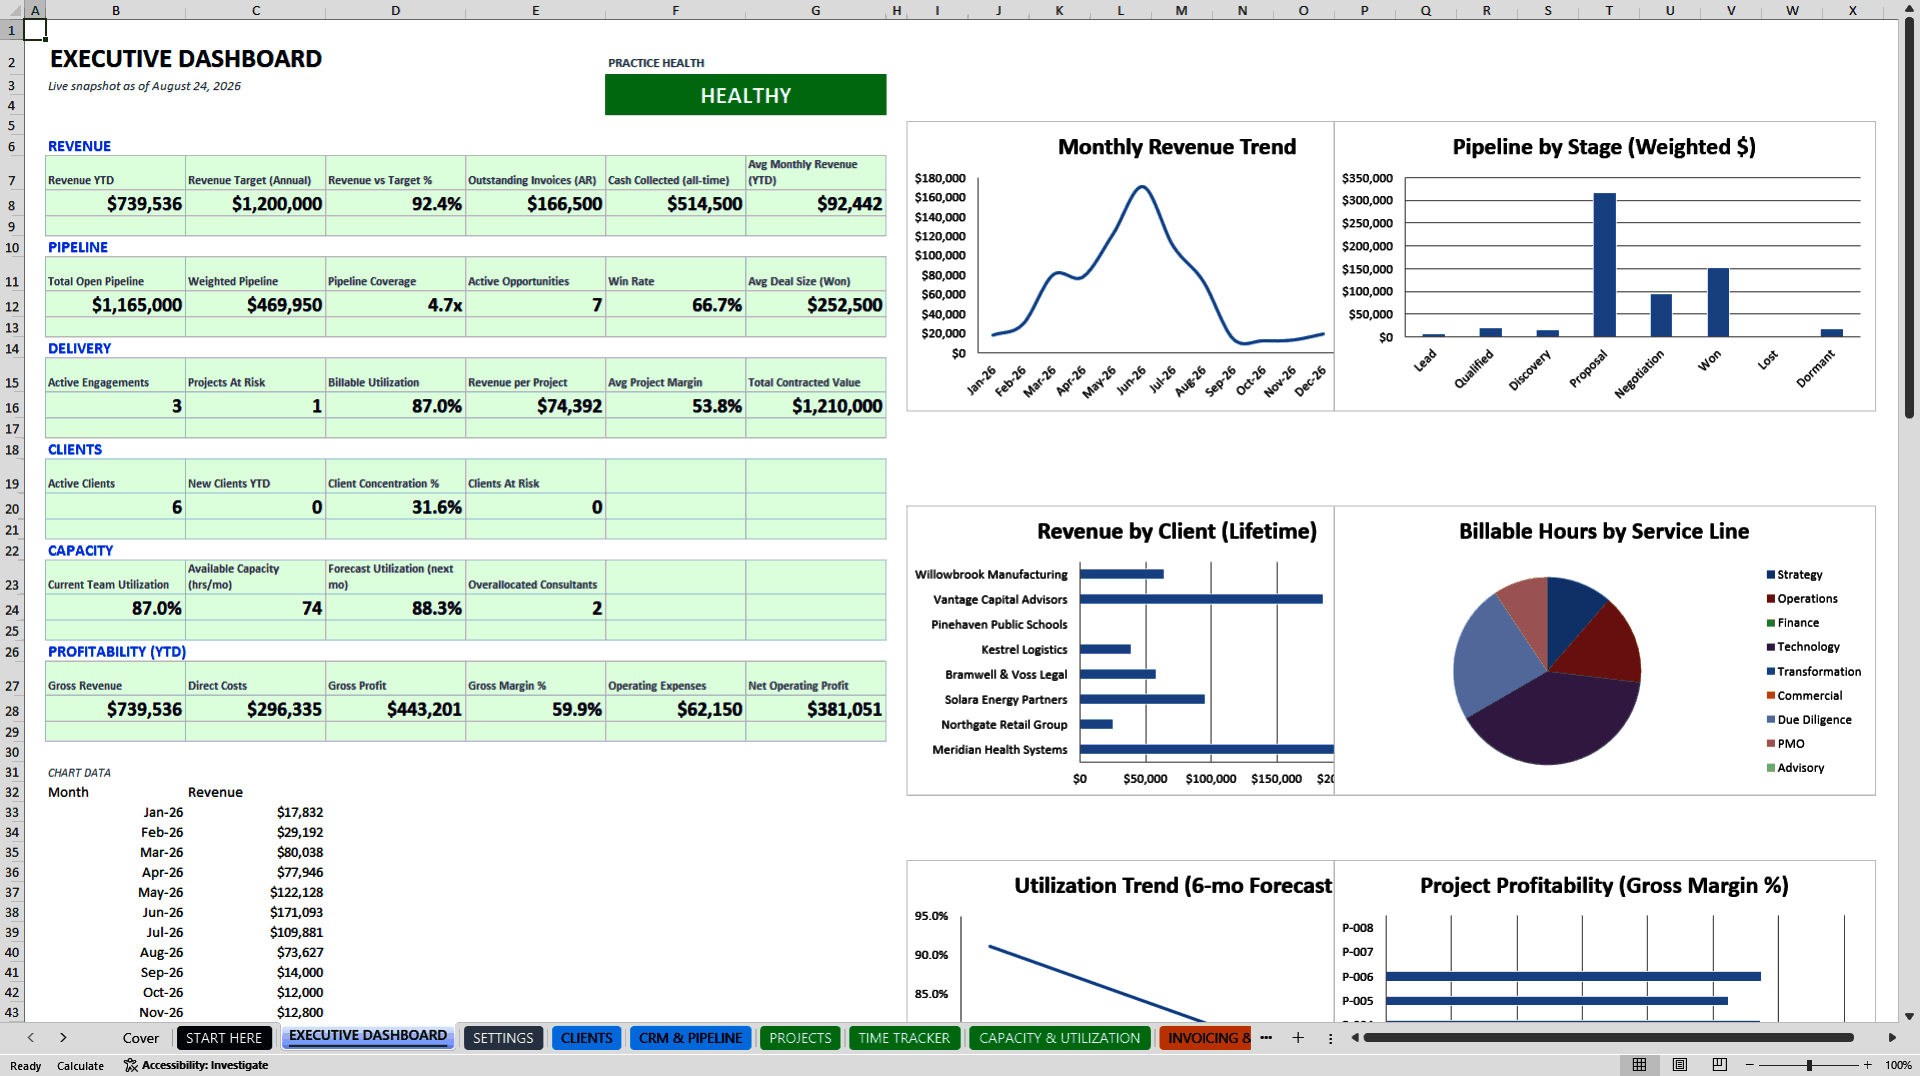Click the P-006 profitability bar
Image resolution: width=1920 pixels, height=1076 pixels.
point(1573,976)
